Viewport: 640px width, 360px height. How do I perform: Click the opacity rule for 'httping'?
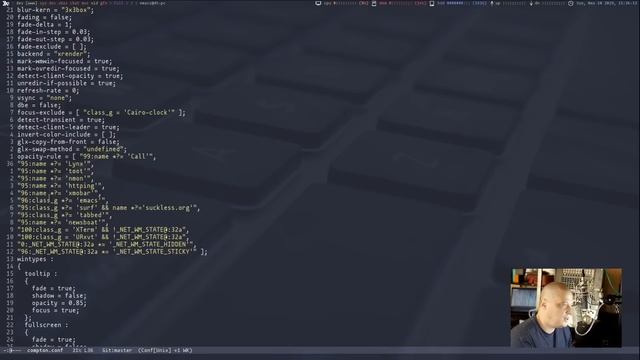coord(60,186)
